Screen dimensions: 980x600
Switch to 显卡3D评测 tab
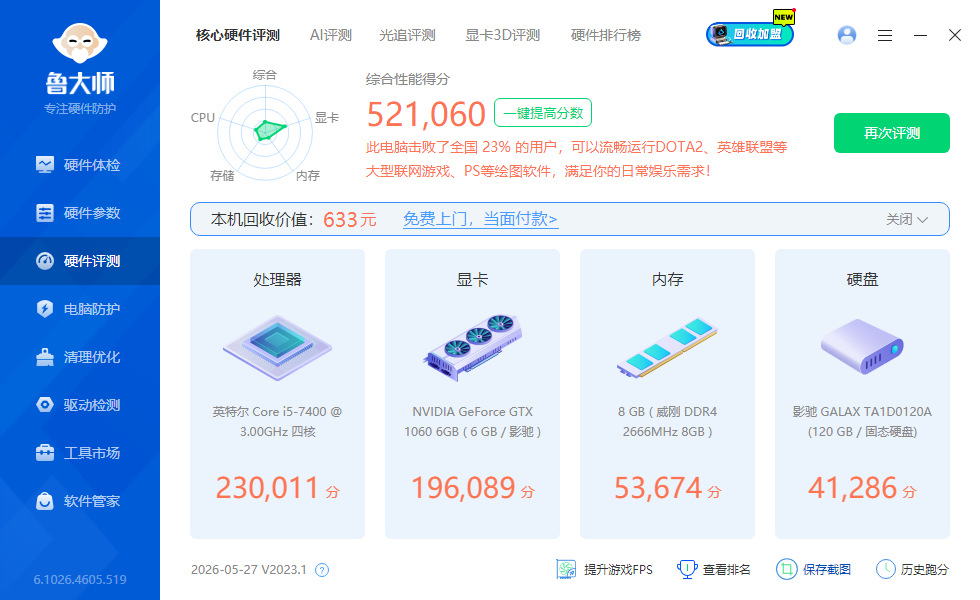[x=502, y=35]
